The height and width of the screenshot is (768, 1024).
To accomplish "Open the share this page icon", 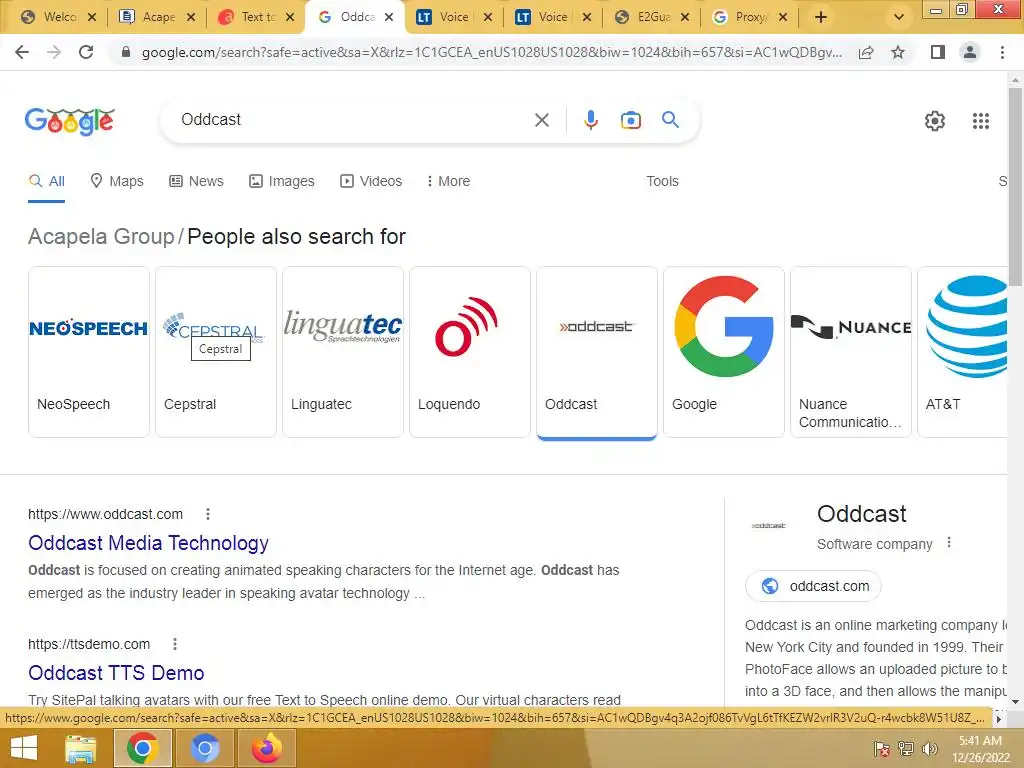I will point(866,52).
